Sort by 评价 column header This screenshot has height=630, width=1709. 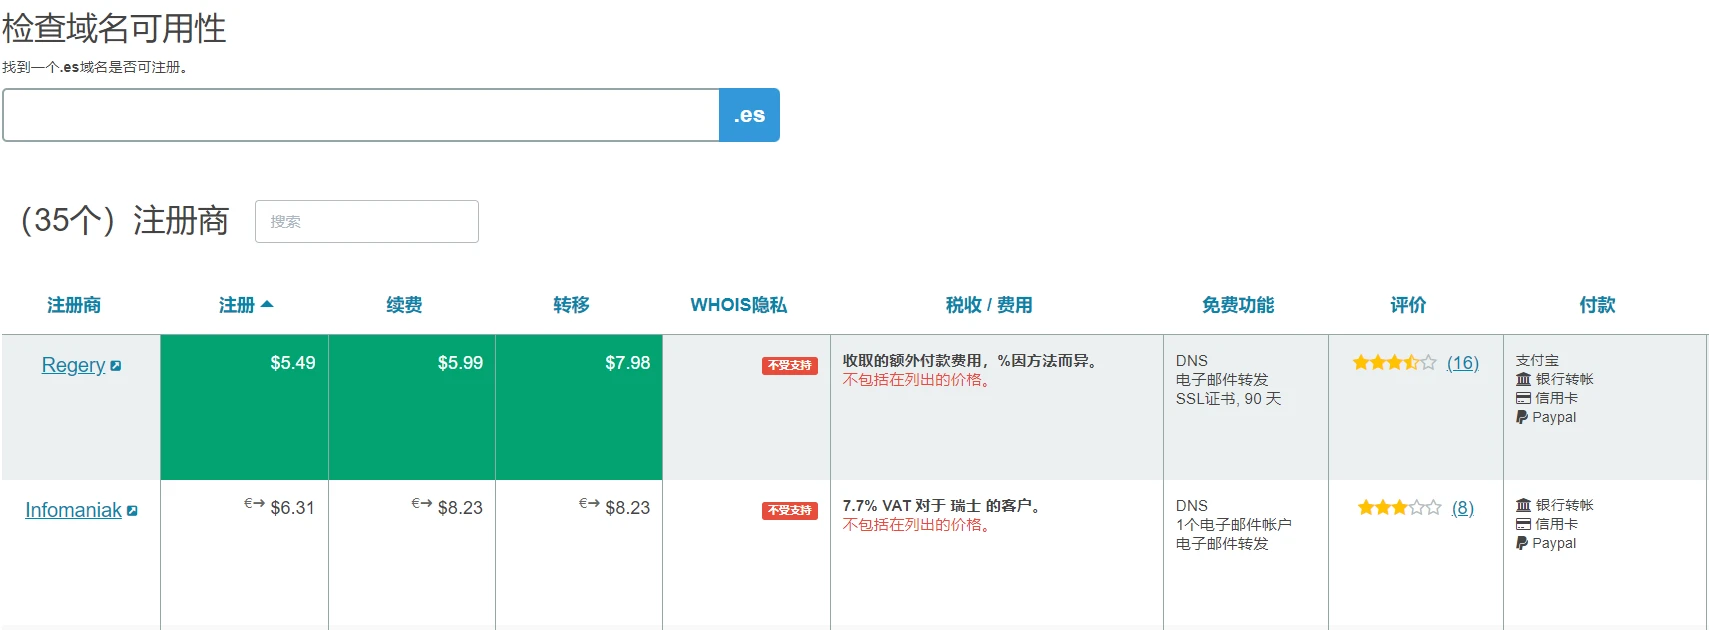click(1408, 305)
